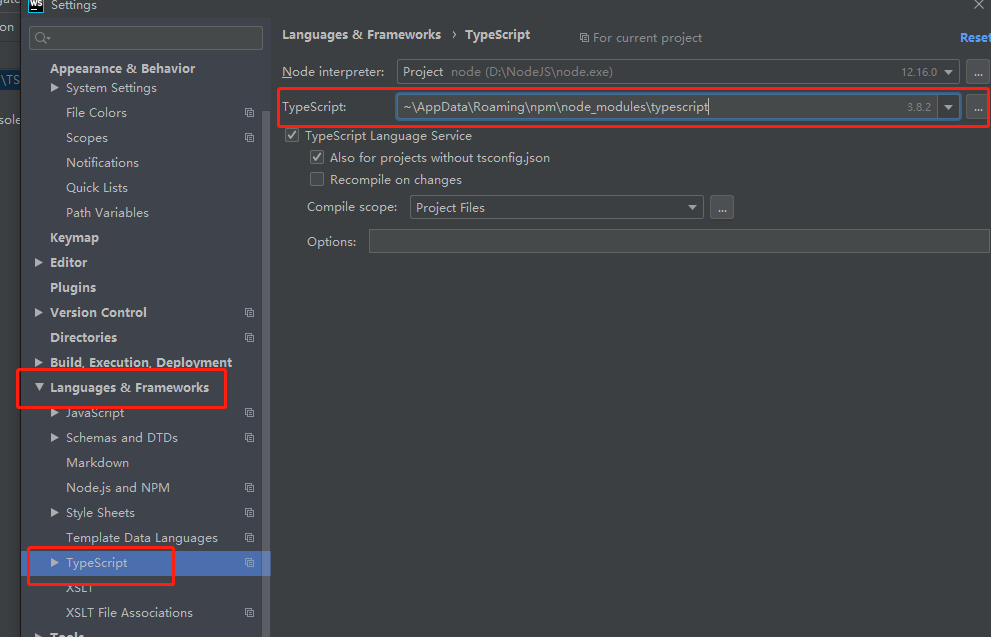
Task: Click project-level icon beside File Colors
Action: point(250,112)
